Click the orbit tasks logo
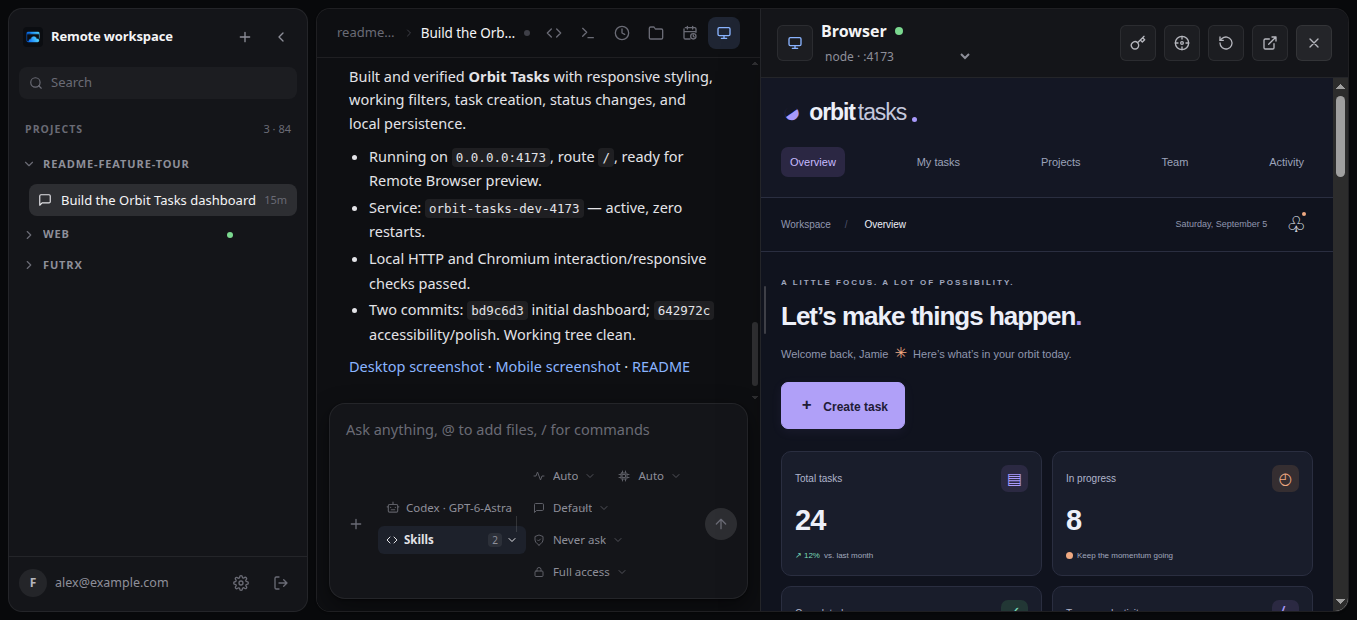This screenshot has height=620, width=1357. (850, 113)
